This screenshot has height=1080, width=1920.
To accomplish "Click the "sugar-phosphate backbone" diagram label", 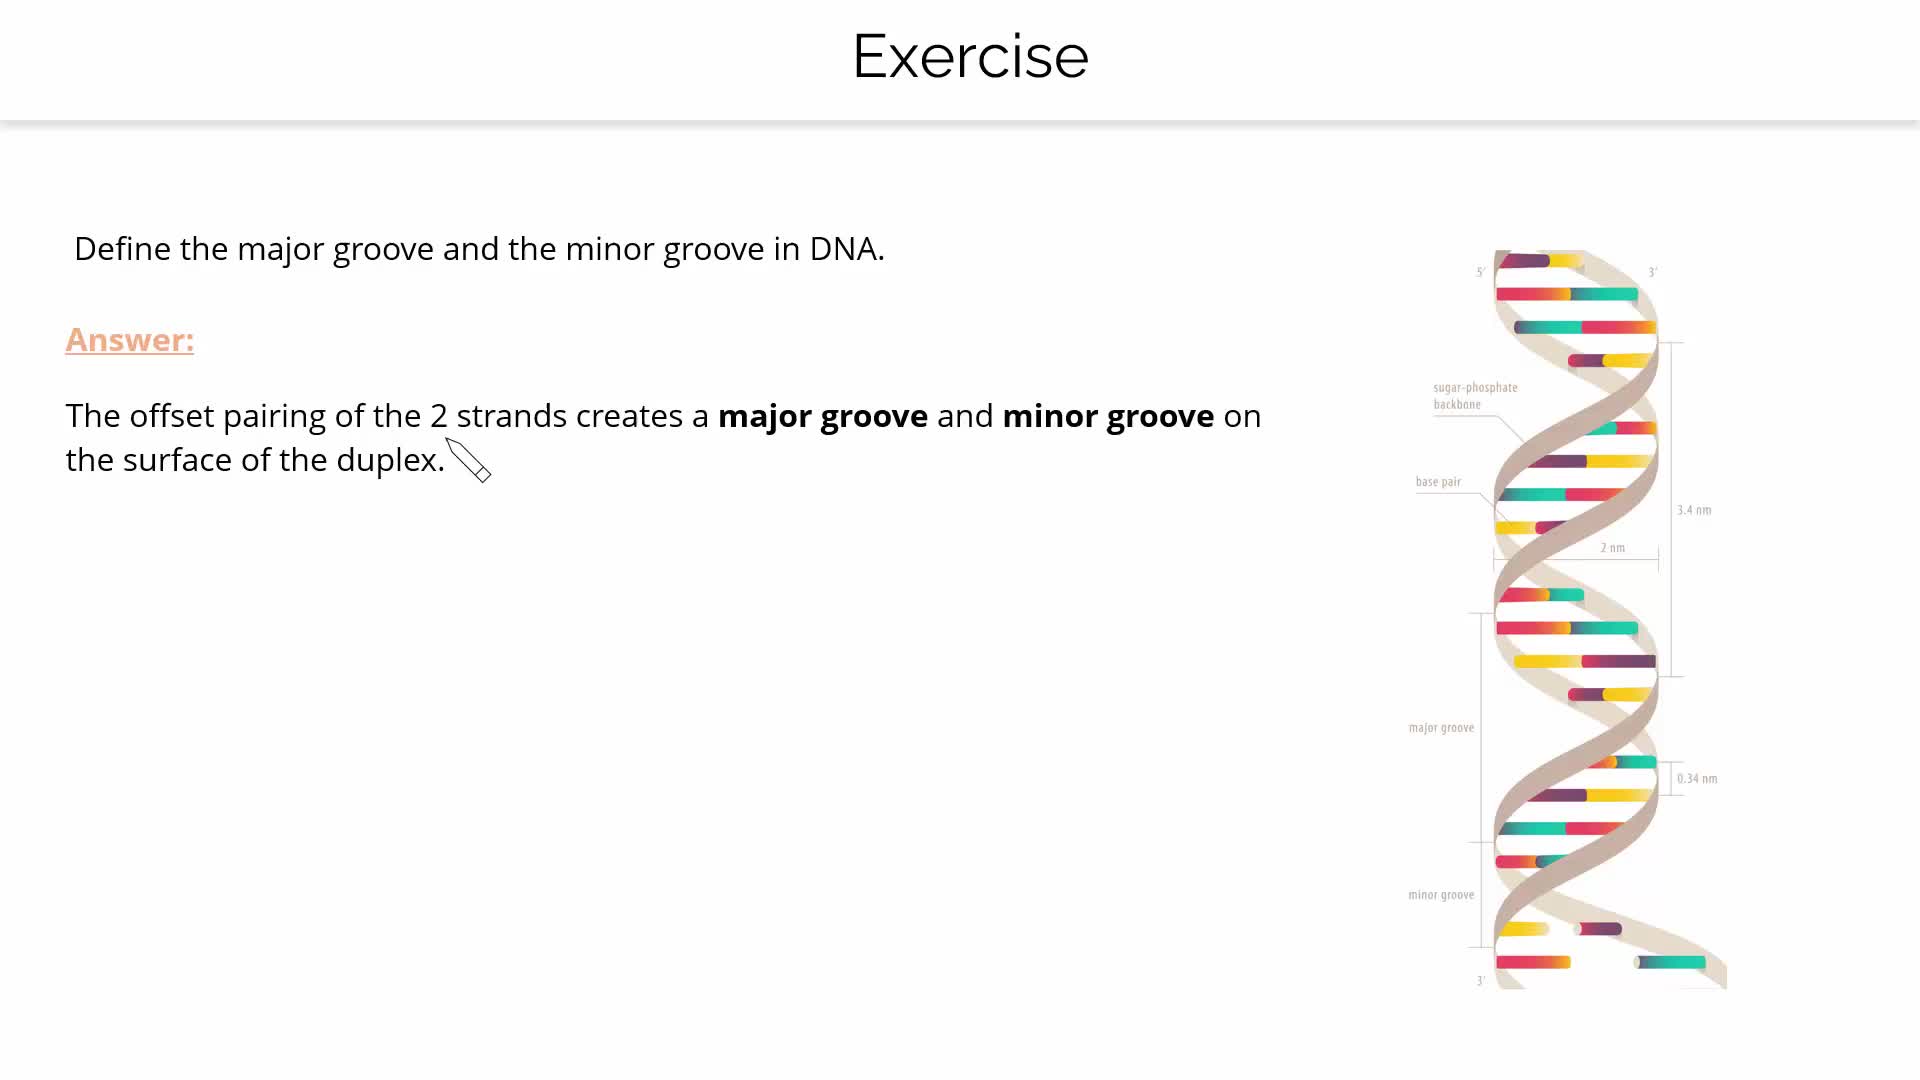I will coord(1474,396).
